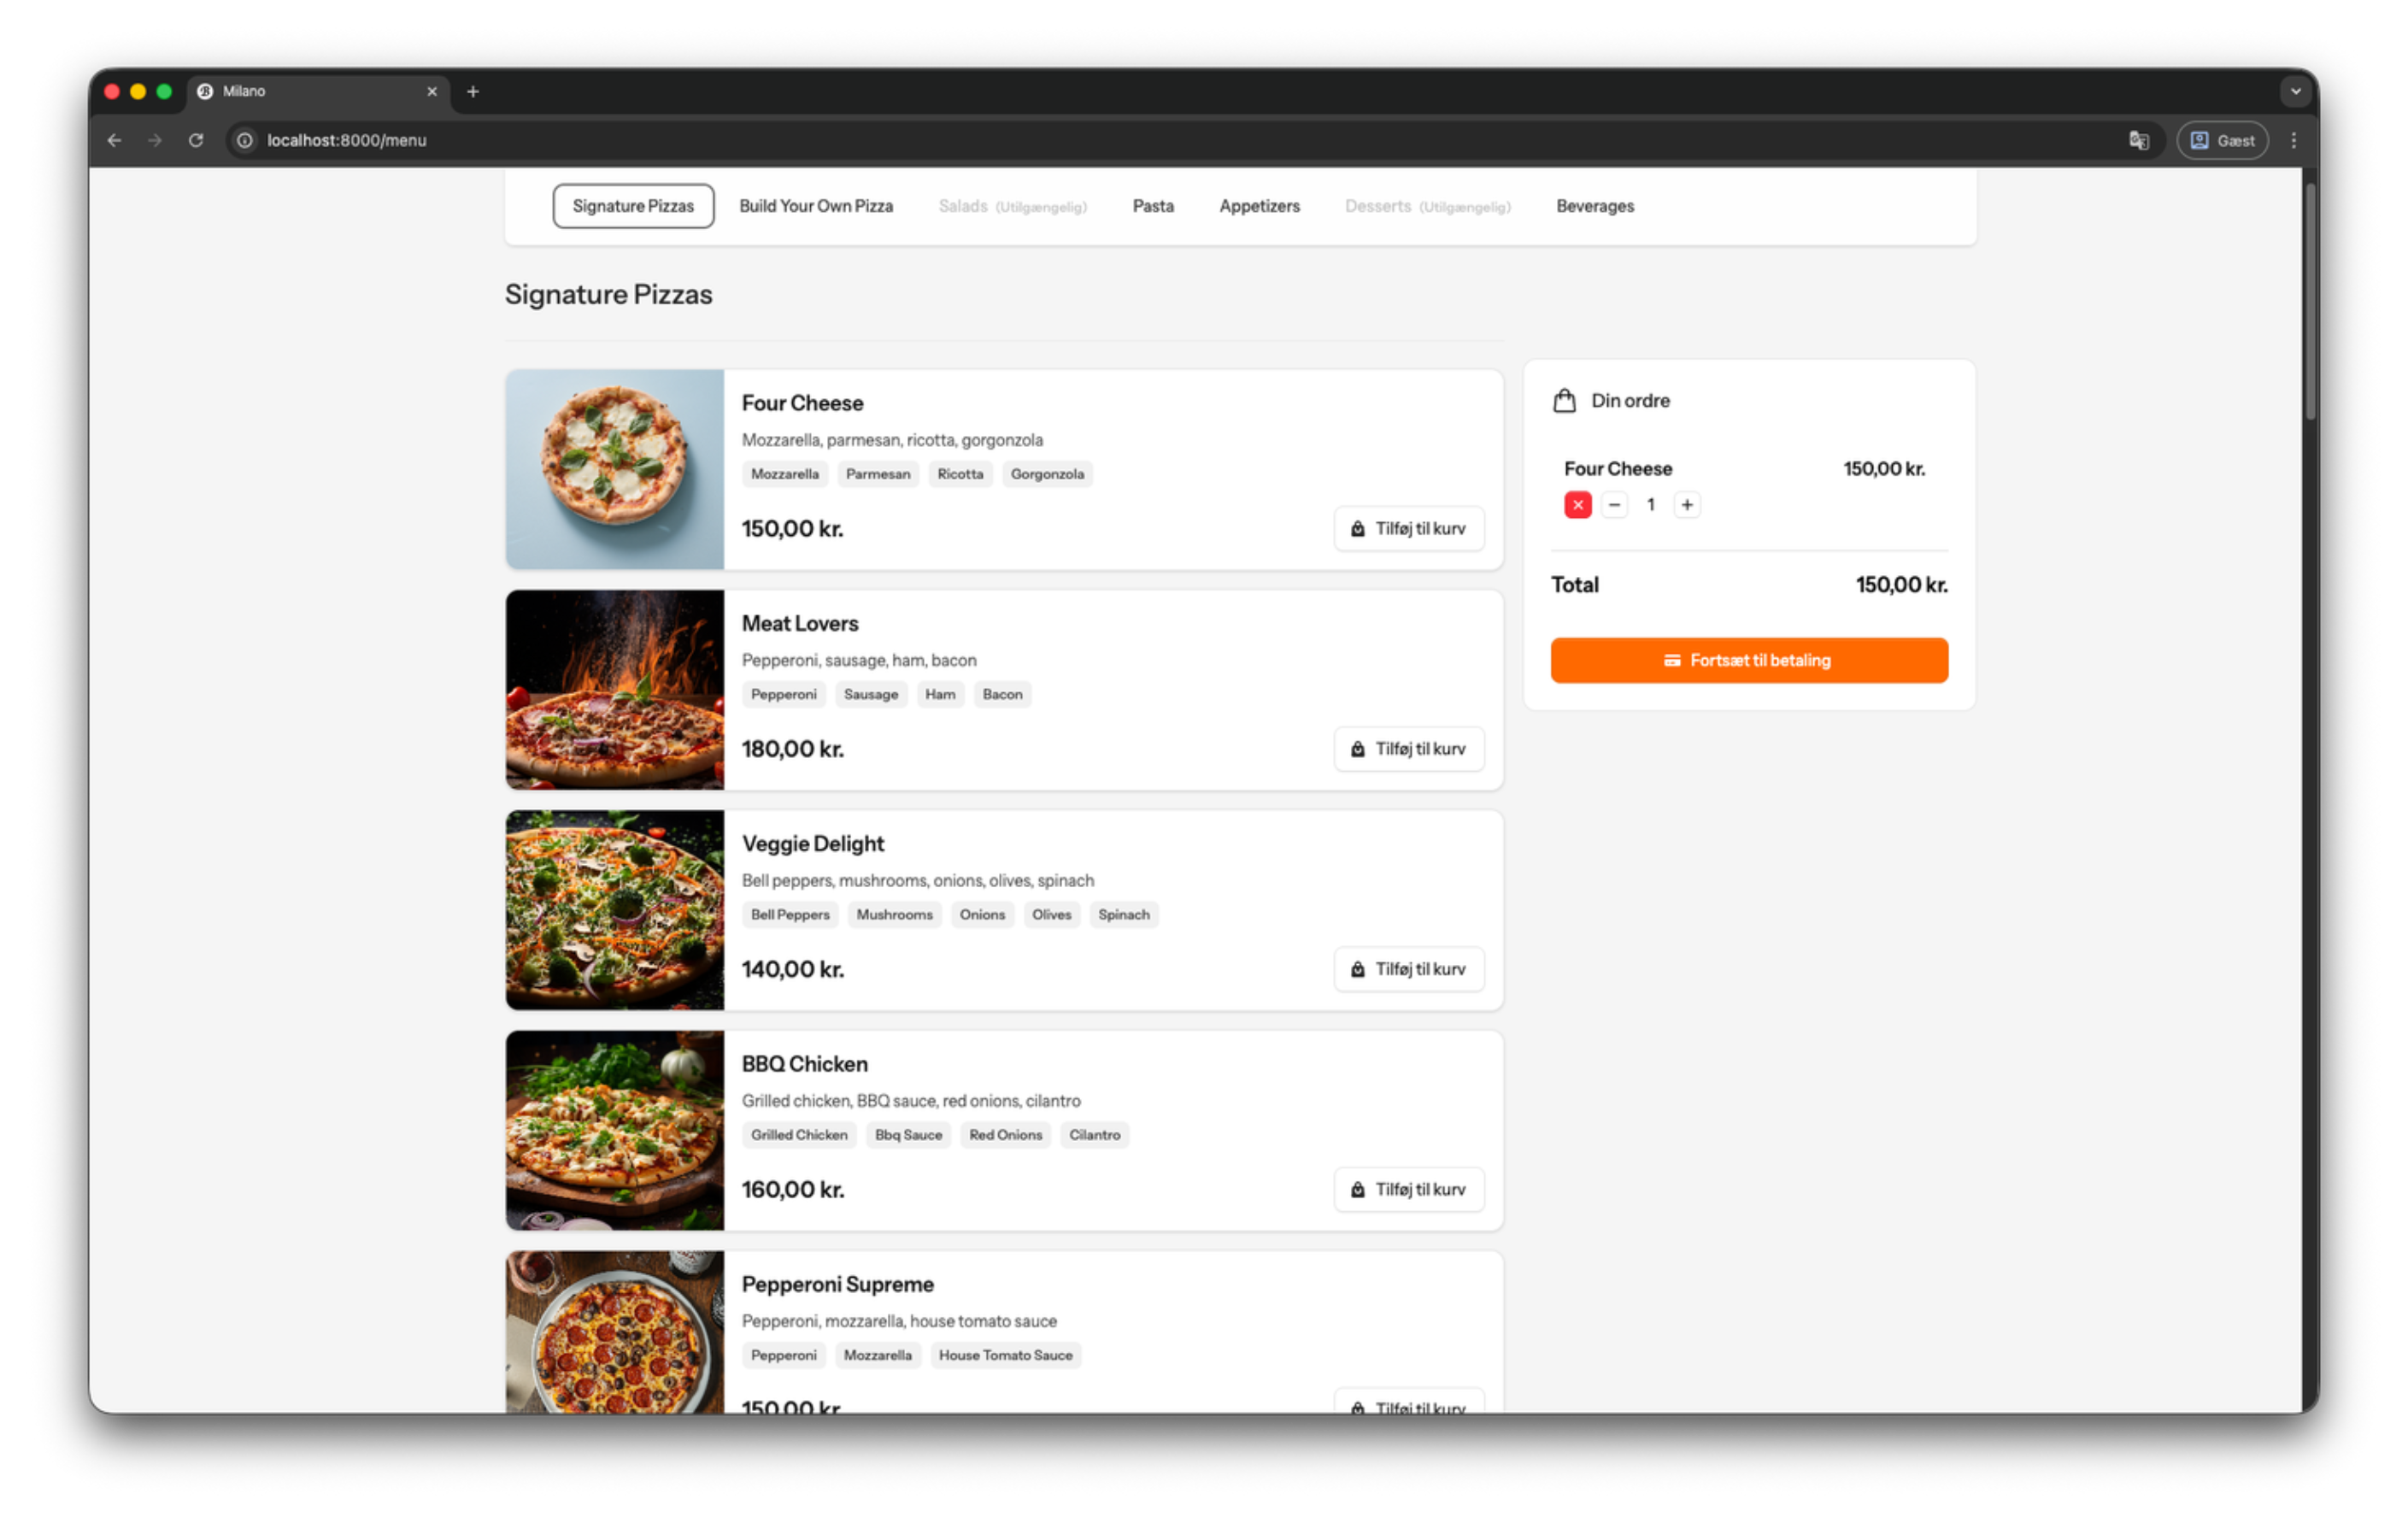Select the Mushrooms ingredient chip under Veggie Delight
The width and height of the screenshot is (2408, 1523).
pos(894,914)
